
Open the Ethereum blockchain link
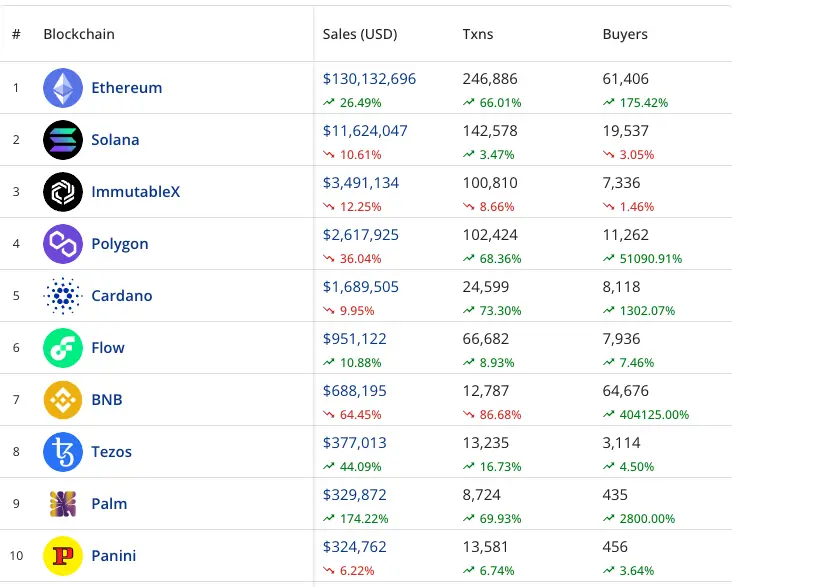[x=127, y=88]
